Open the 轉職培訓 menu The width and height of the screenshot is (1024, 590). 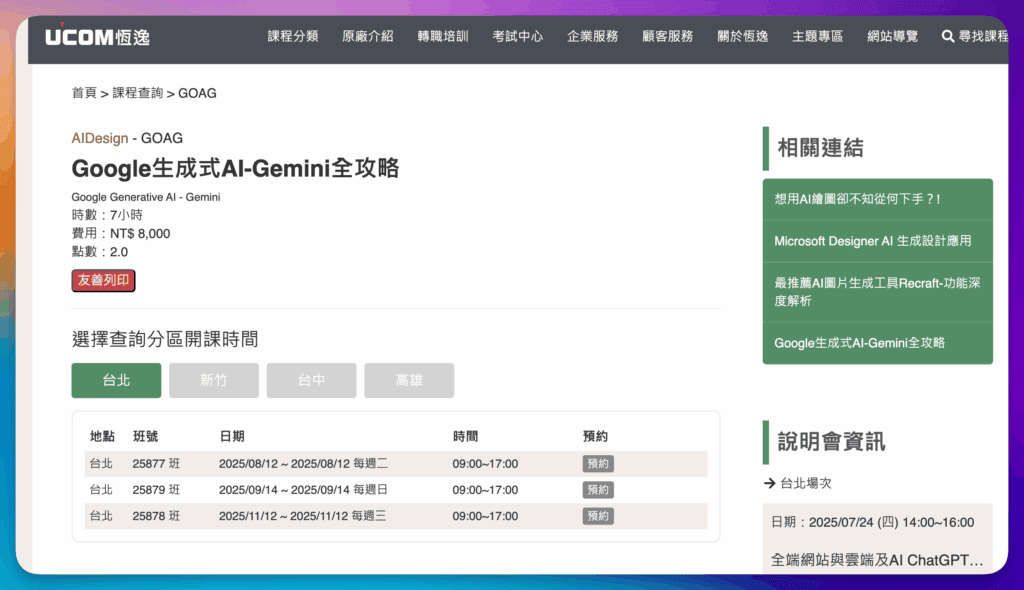click(443, 37)
